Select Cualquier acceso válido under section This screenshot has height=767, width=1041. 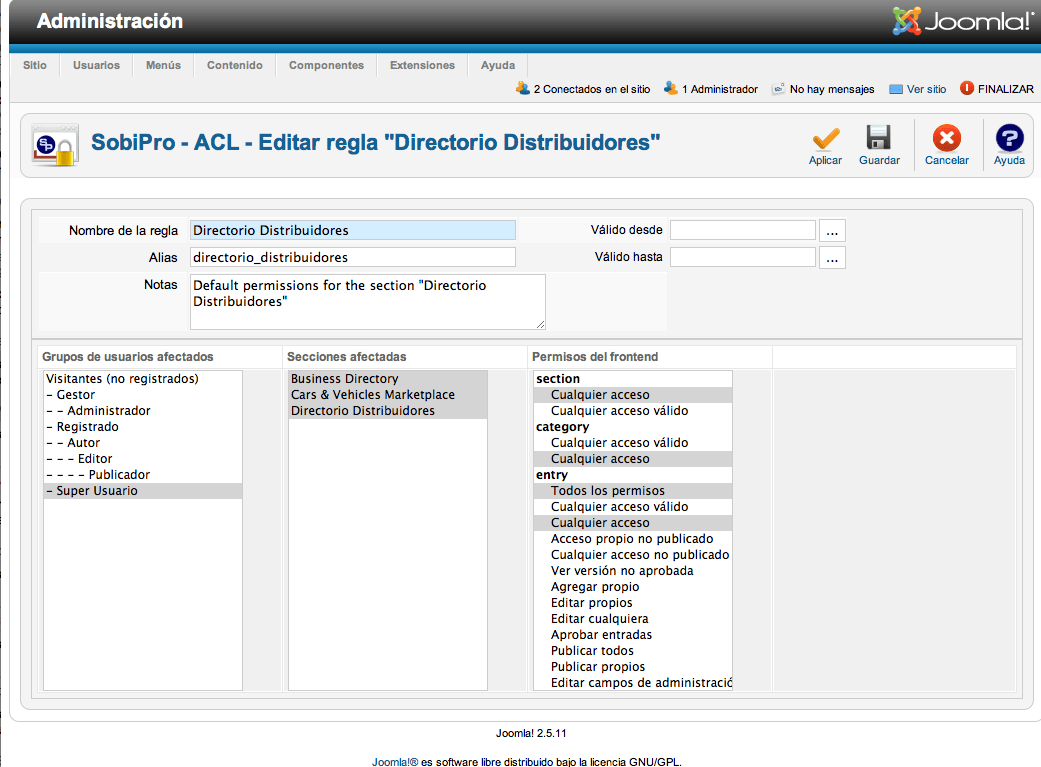coord(633,410)
